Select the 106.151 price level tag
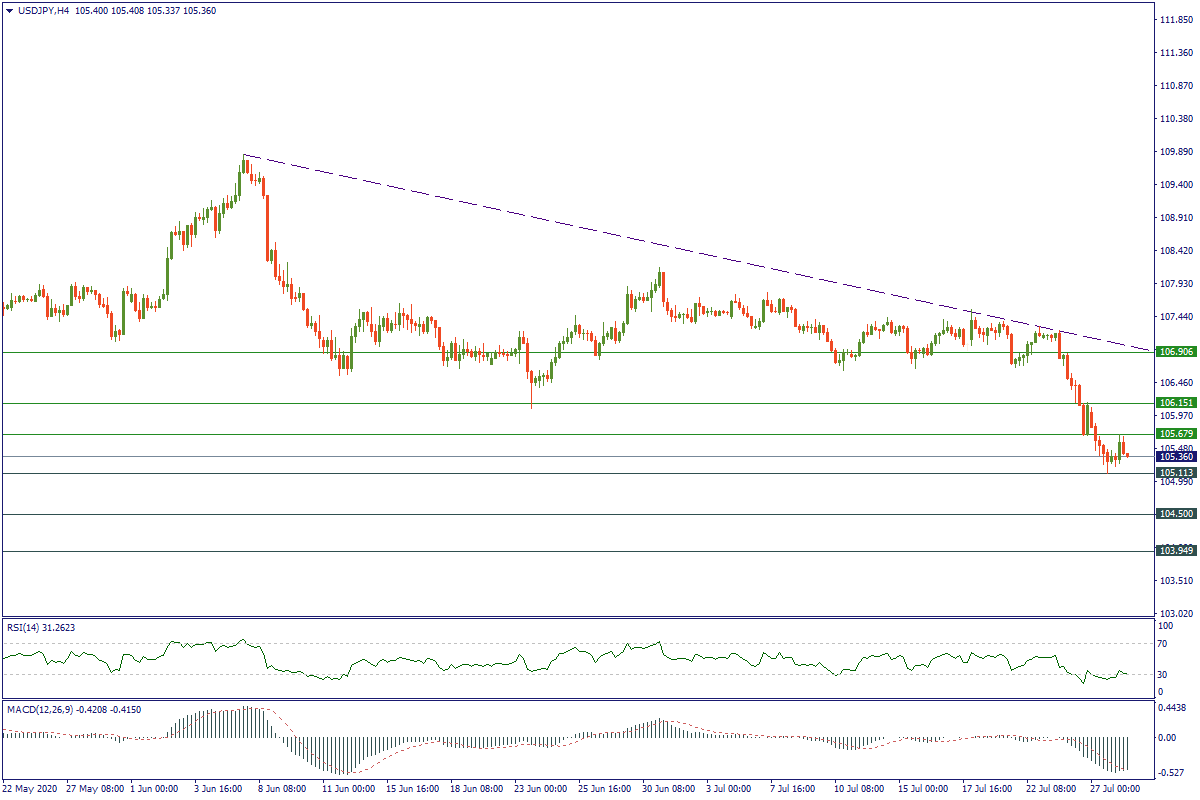 tap(1175, 402)
